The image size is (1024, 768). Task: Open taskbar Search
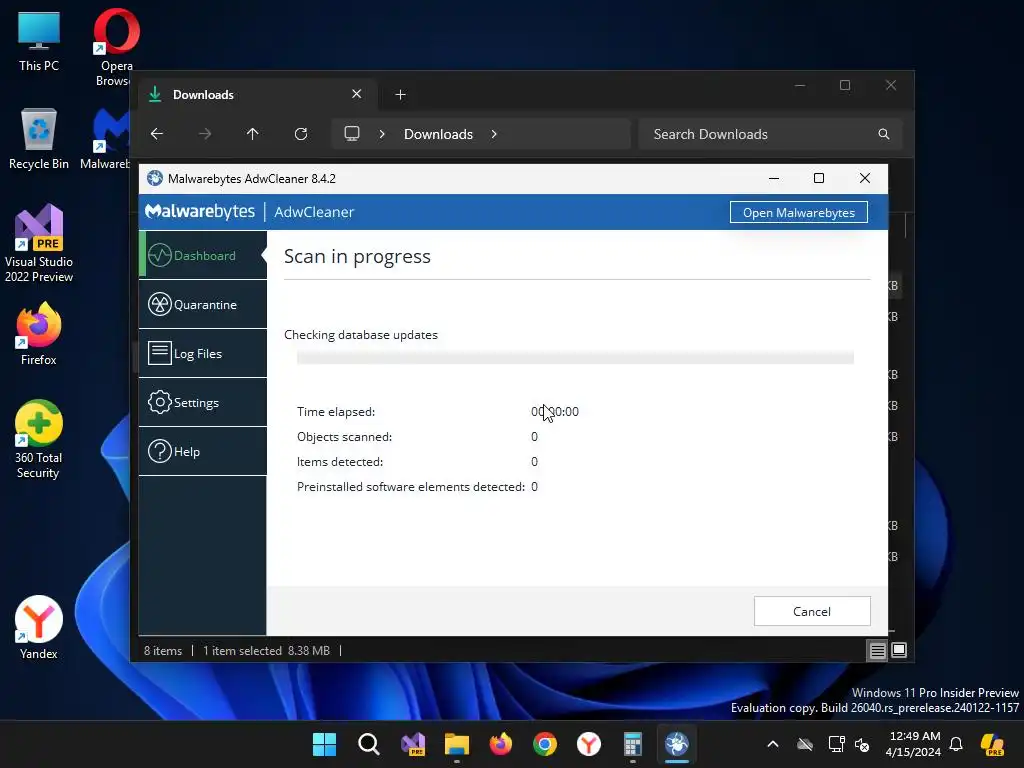(x=369, y=744)
